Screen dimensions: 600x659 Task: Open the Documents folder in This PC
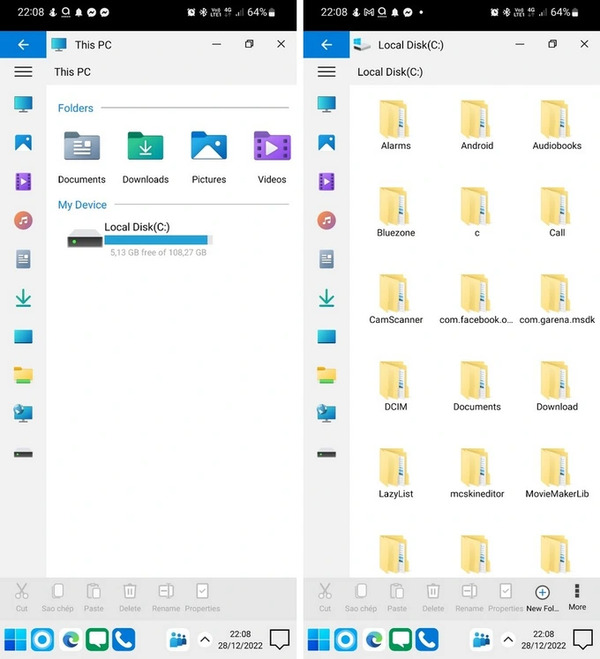82,157
